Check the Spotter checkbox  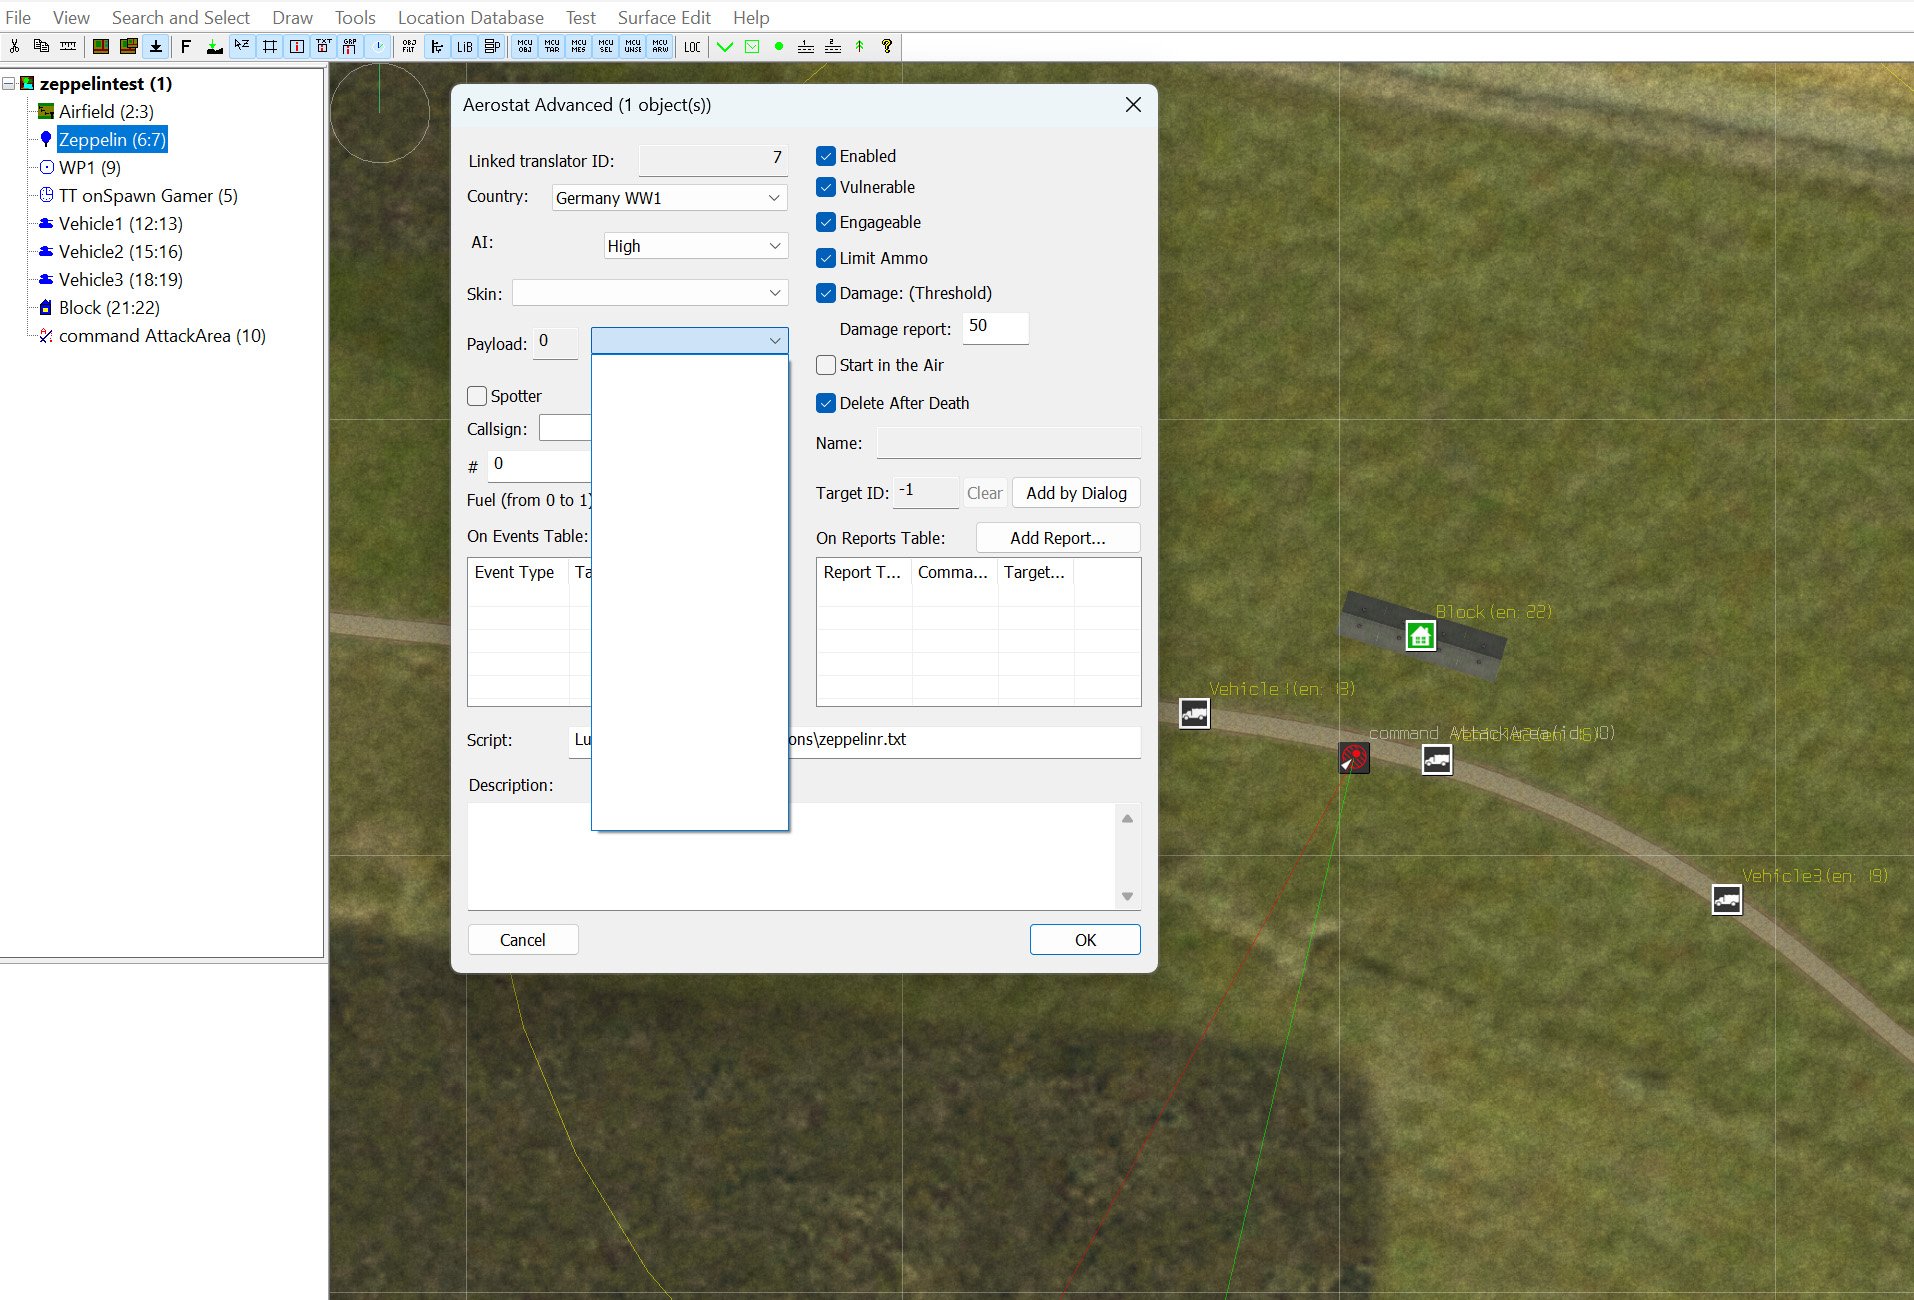click(477, 396)
